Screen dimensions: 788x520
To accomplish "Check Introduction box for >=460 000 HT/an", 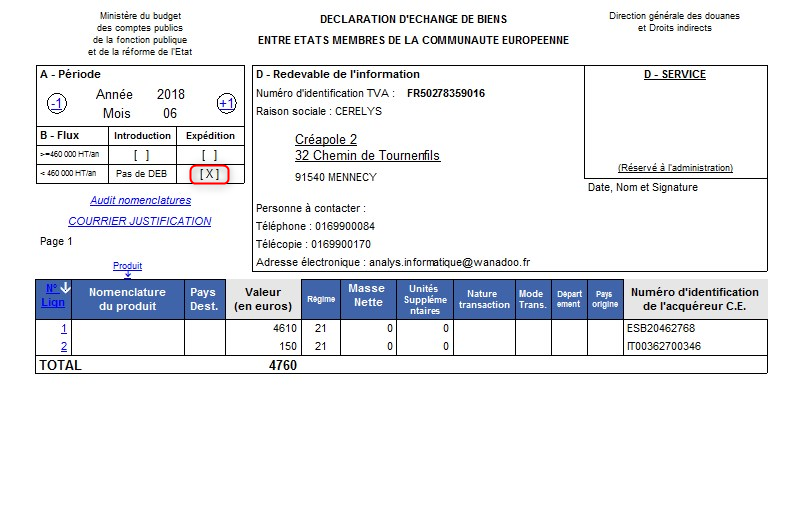I will pos(142,155).
